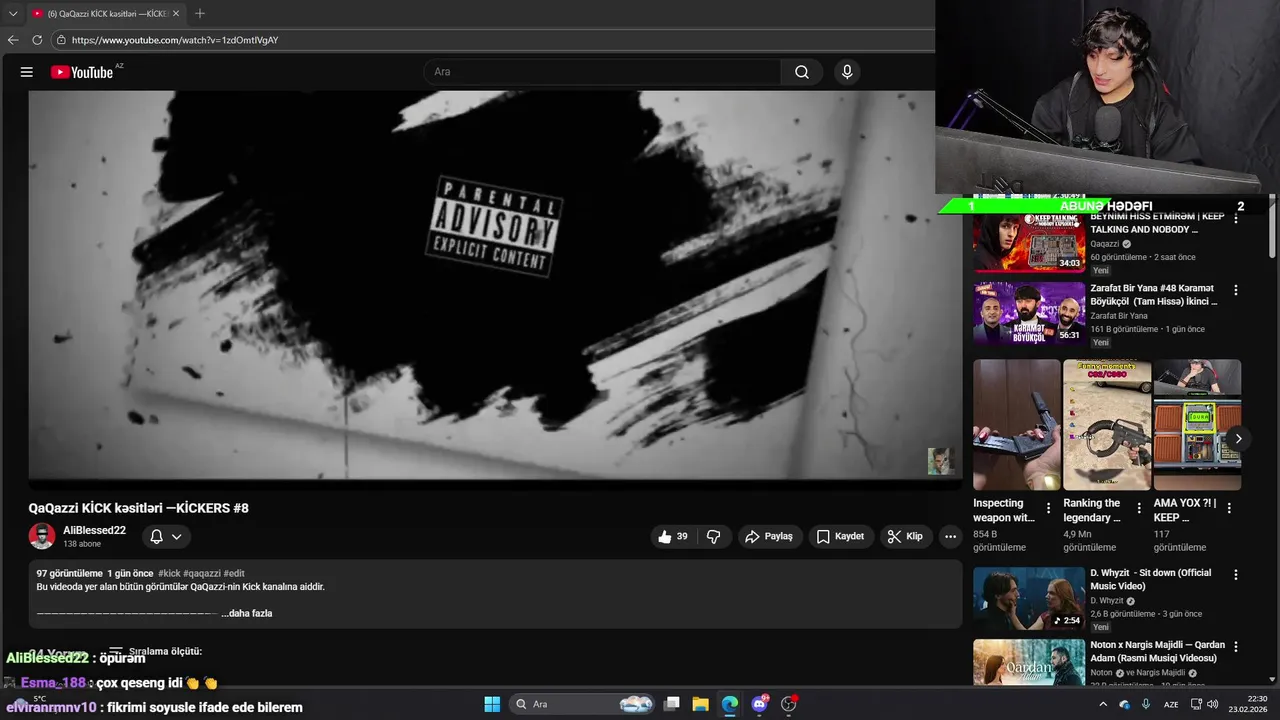Expand description with '...daha fazla'
Viewport: 1280px width, 720px height.
tap(246, 613)
